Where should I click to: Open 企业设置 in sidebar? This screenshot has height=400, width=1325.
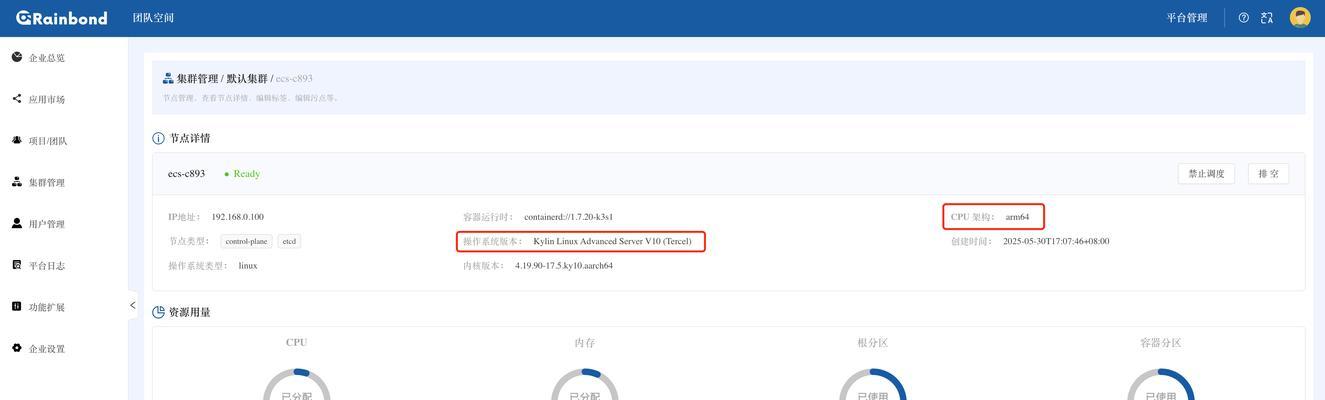(x=47, y=349)
